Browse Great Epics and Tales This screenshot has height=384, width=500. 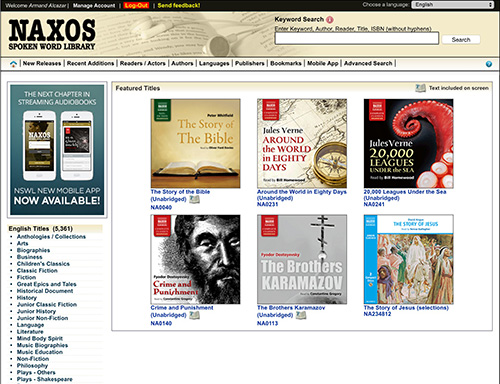click(x=47, y=284)
